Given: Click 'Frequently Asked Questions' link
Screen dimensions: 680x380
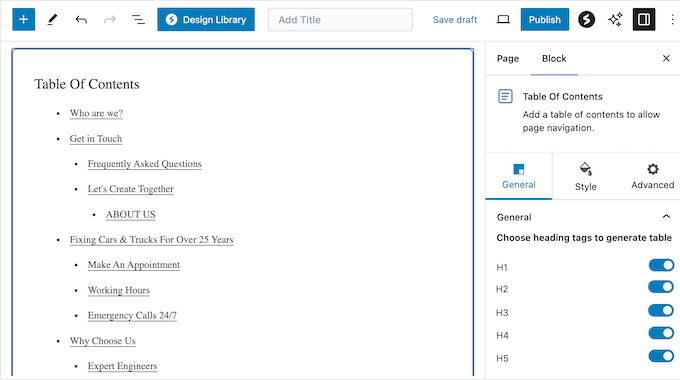Looking at the screenshot, I should 144,164.
